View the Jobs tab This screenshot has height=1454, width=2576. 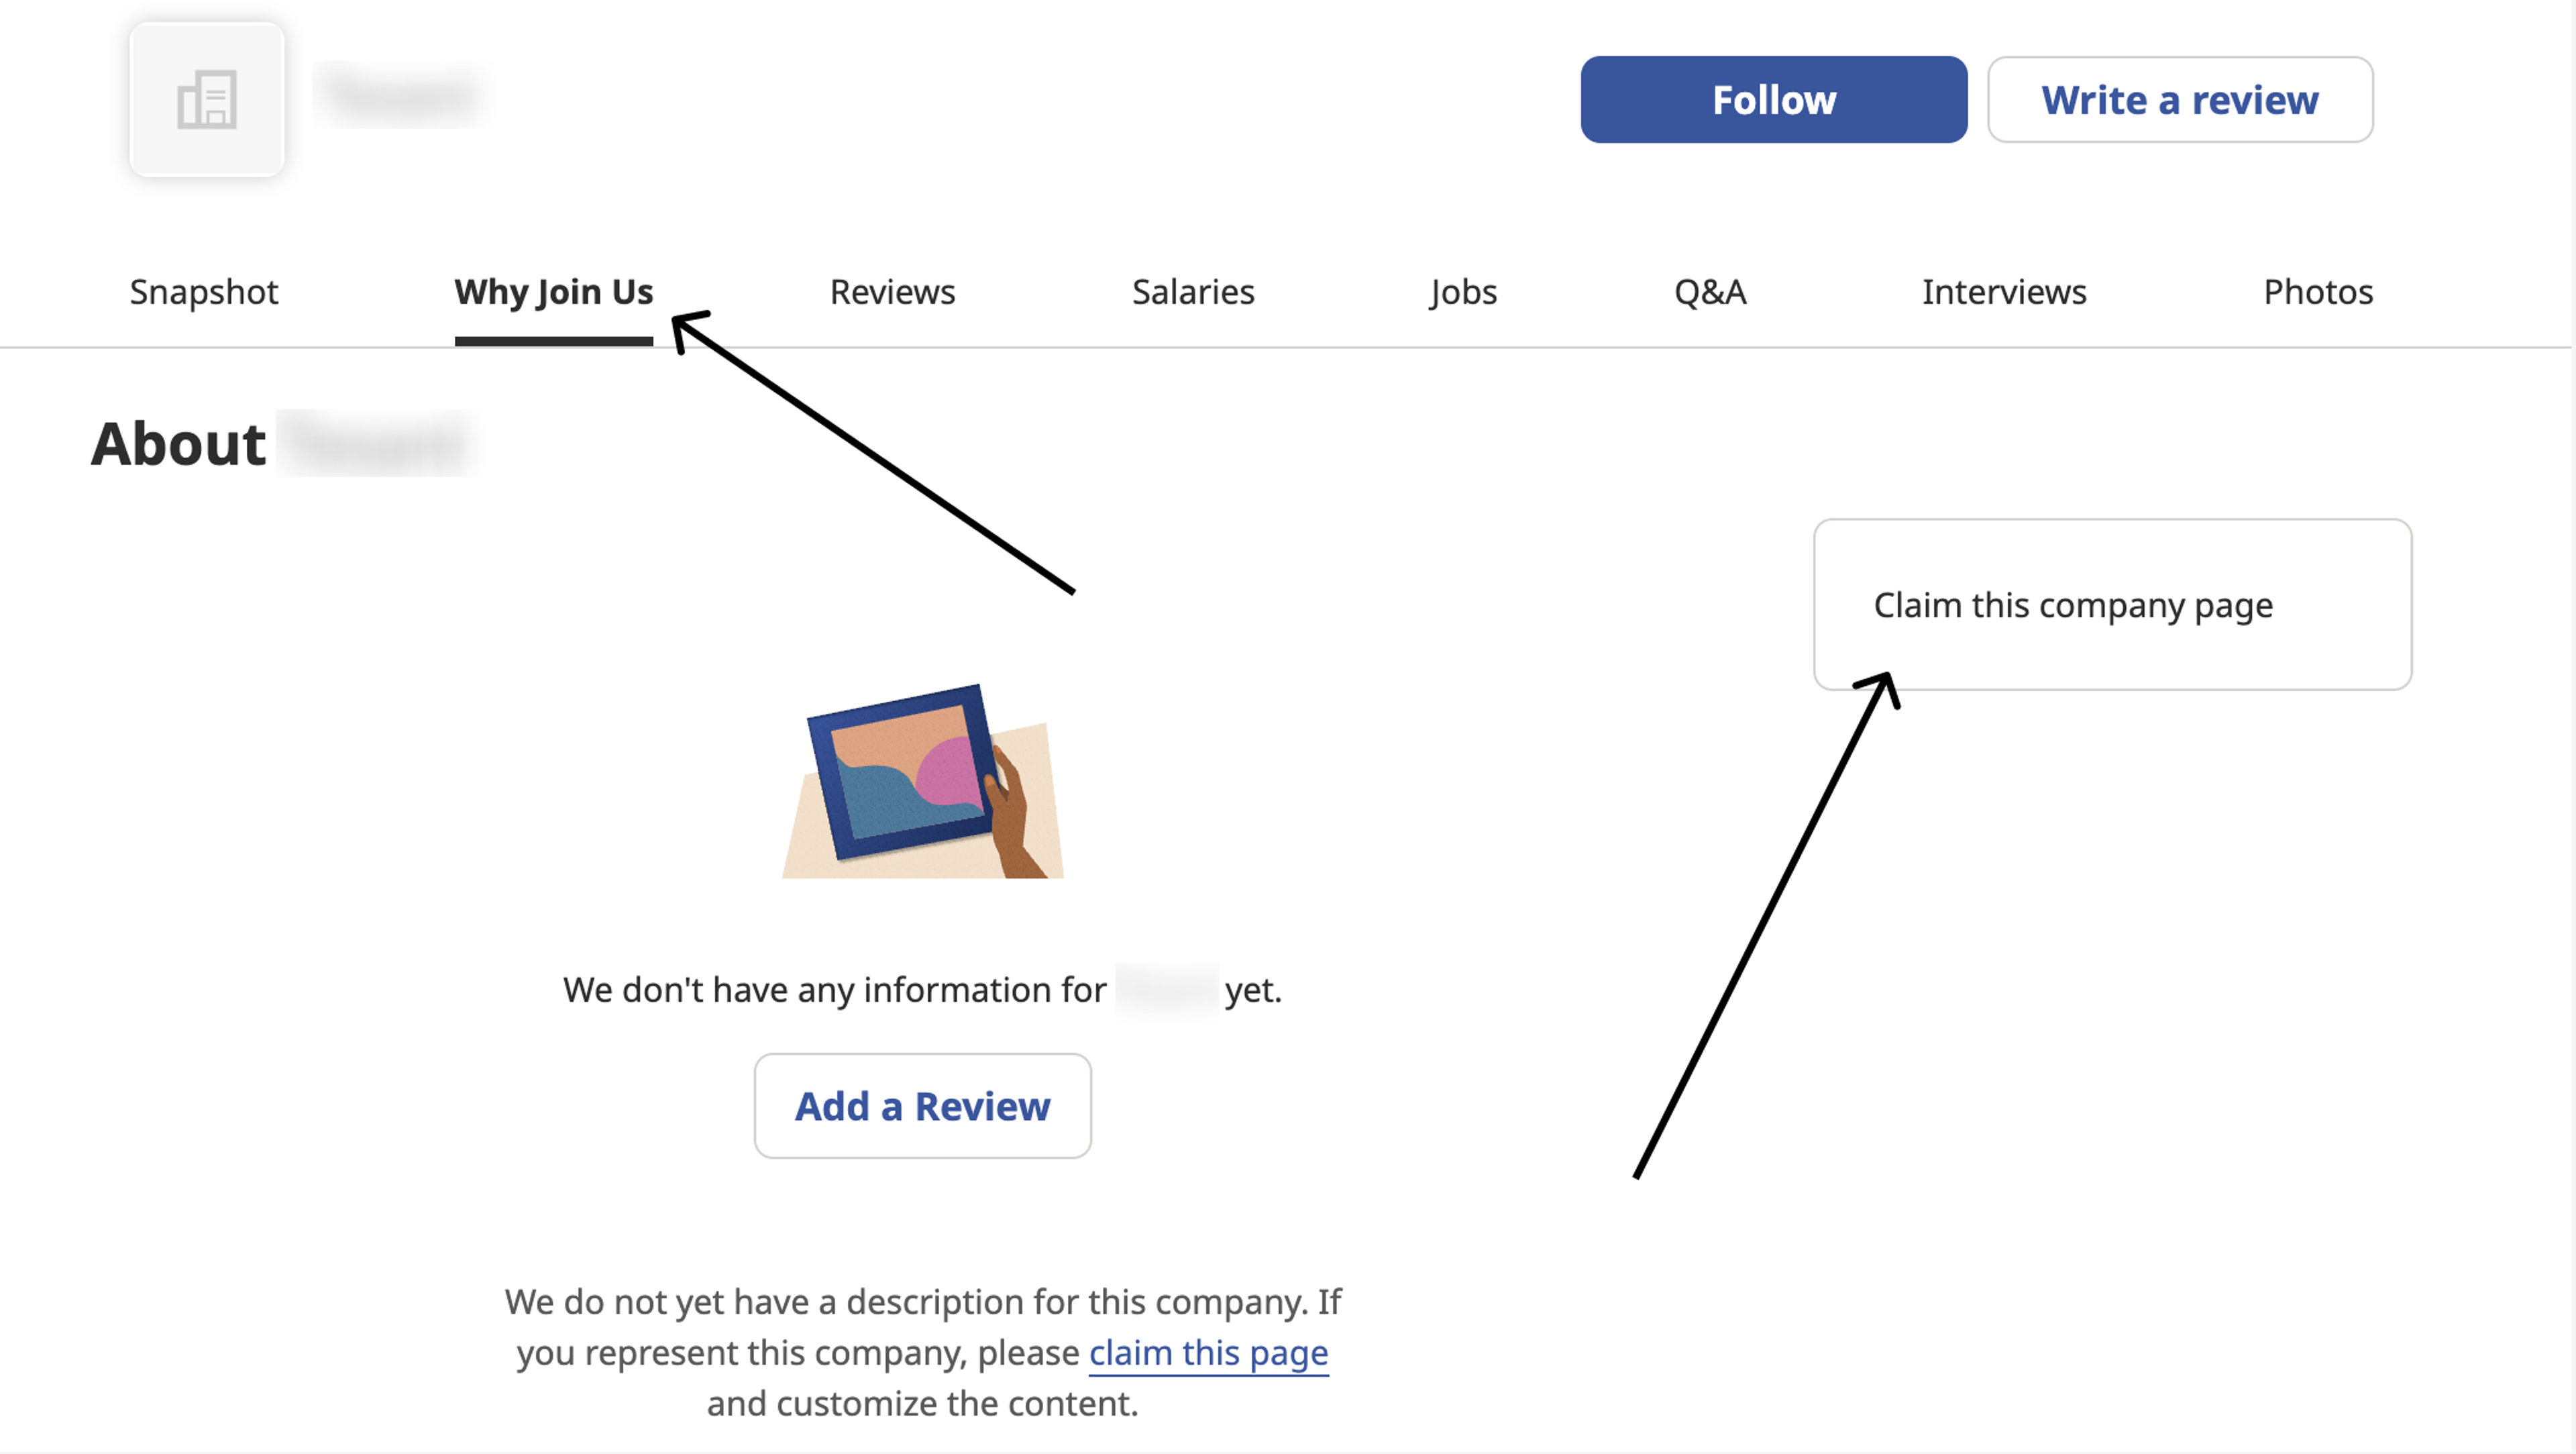tap(1464, 292)
